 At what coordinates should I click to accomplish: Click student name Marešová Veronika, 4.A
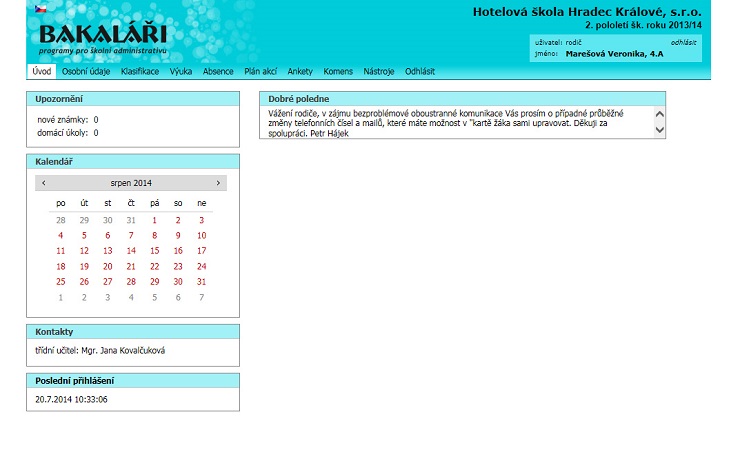(x=614, y=54)
